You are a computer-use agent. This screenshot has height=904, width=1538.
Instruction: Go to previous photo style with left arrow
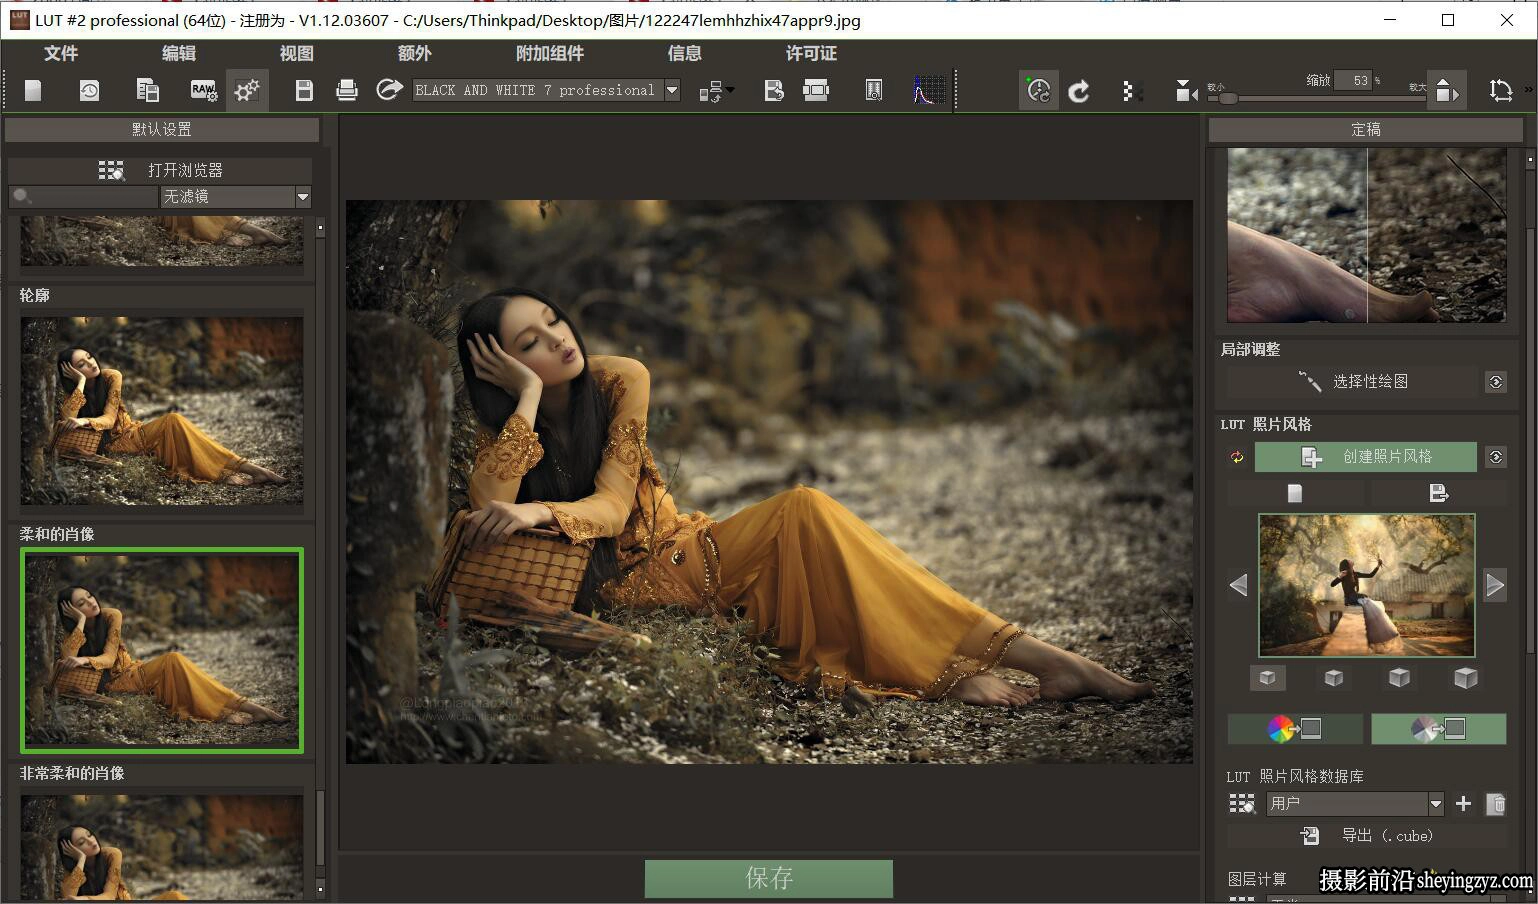pos(1238,585)
